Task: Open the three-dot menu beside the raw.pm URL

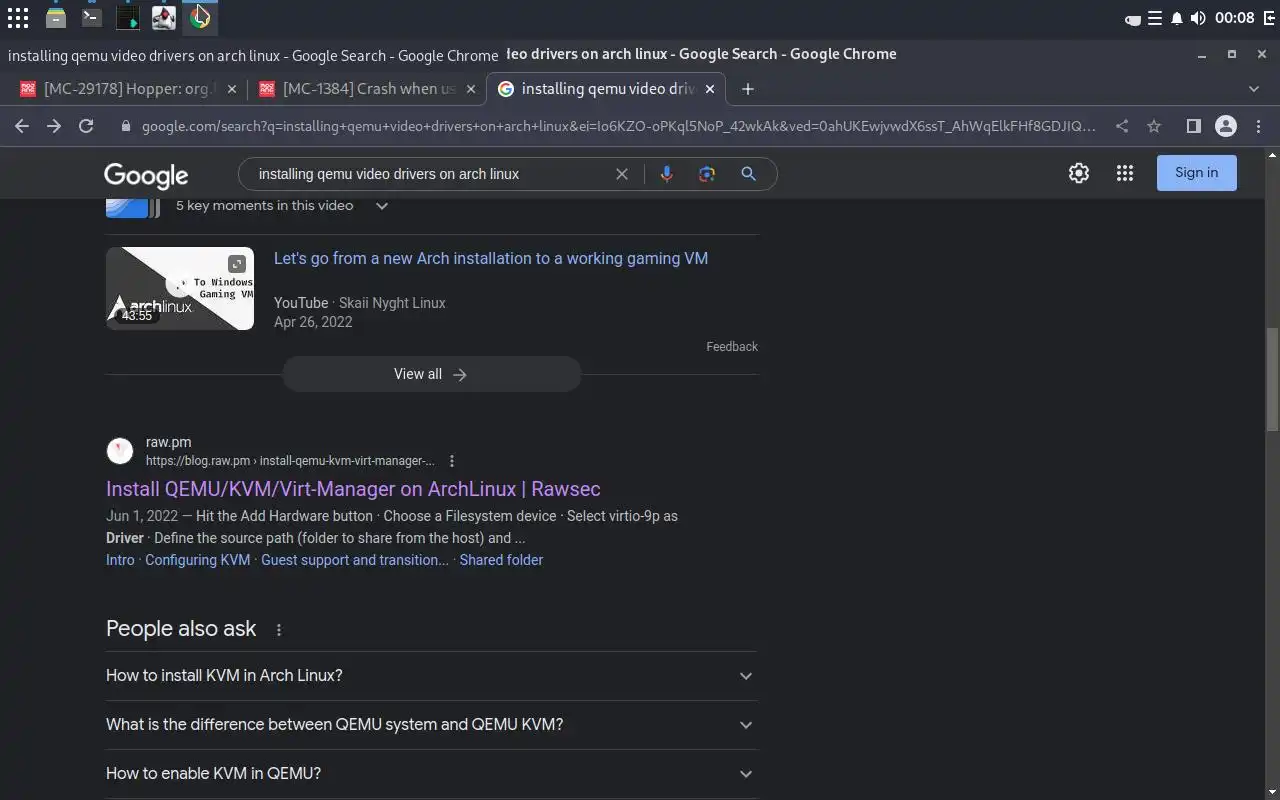Action: tap(452, 461)
